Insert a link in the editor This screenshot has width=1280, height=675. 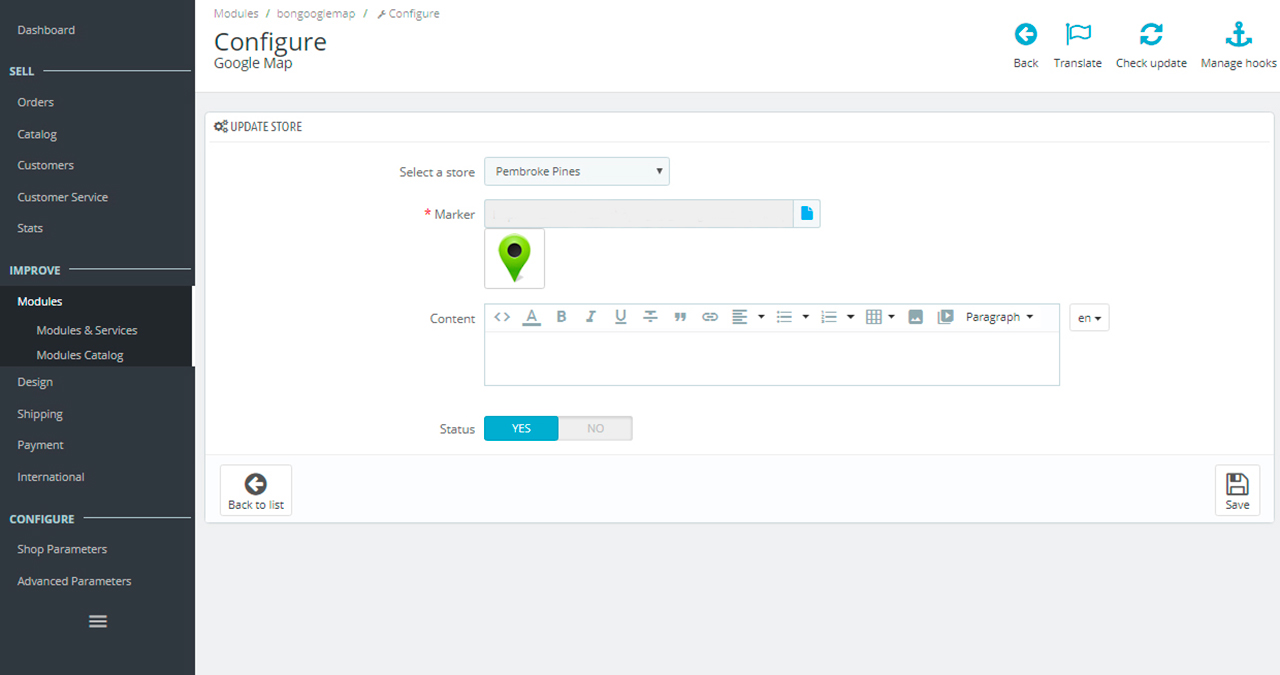710,317
